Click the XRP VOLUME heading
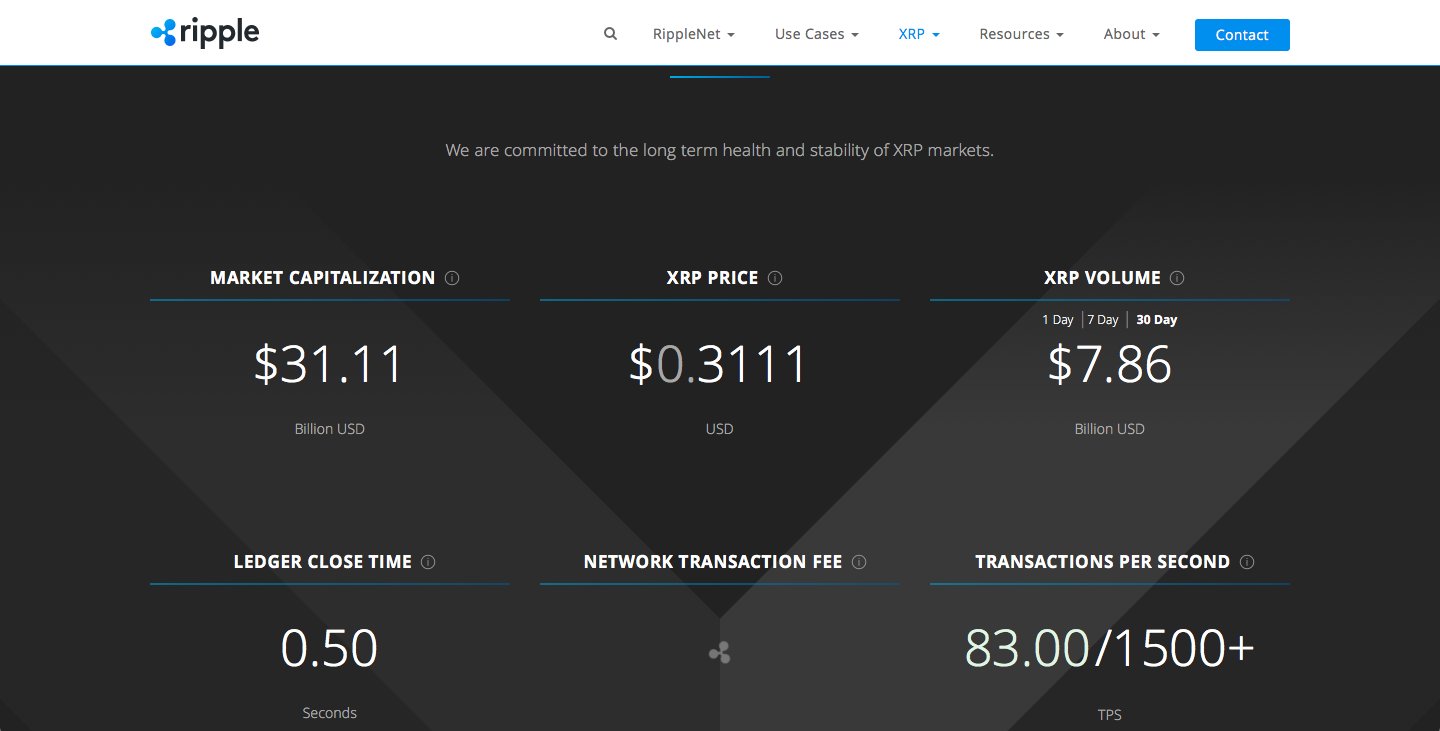1440x731 pixels. pos(1102,278)
